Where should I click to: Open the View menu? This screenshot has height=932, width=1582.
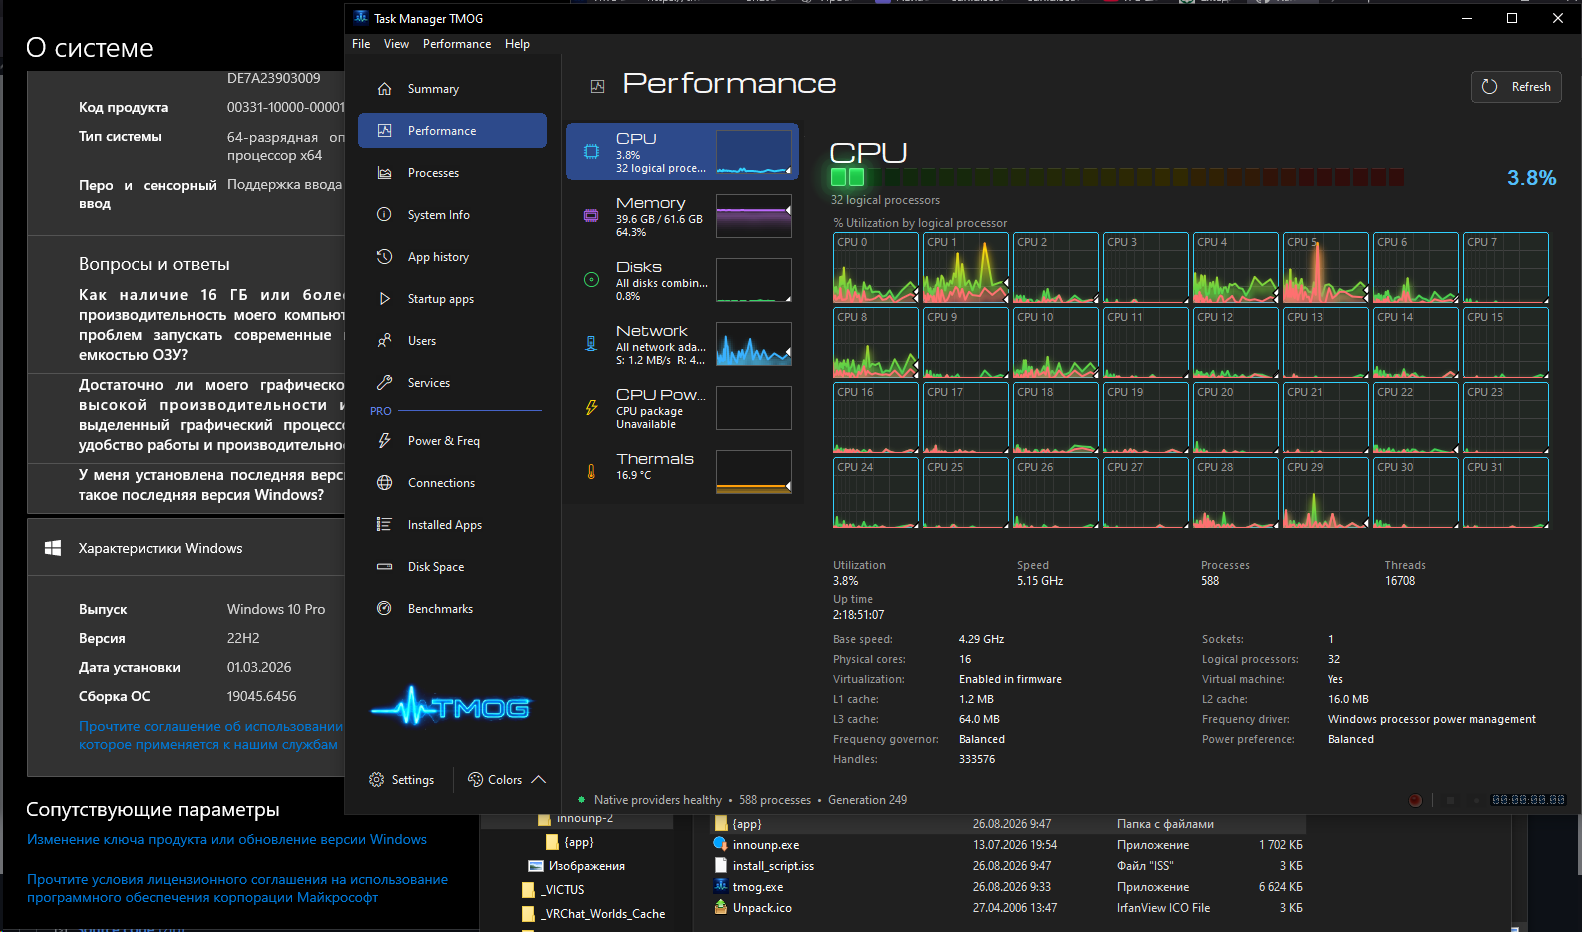396,44
